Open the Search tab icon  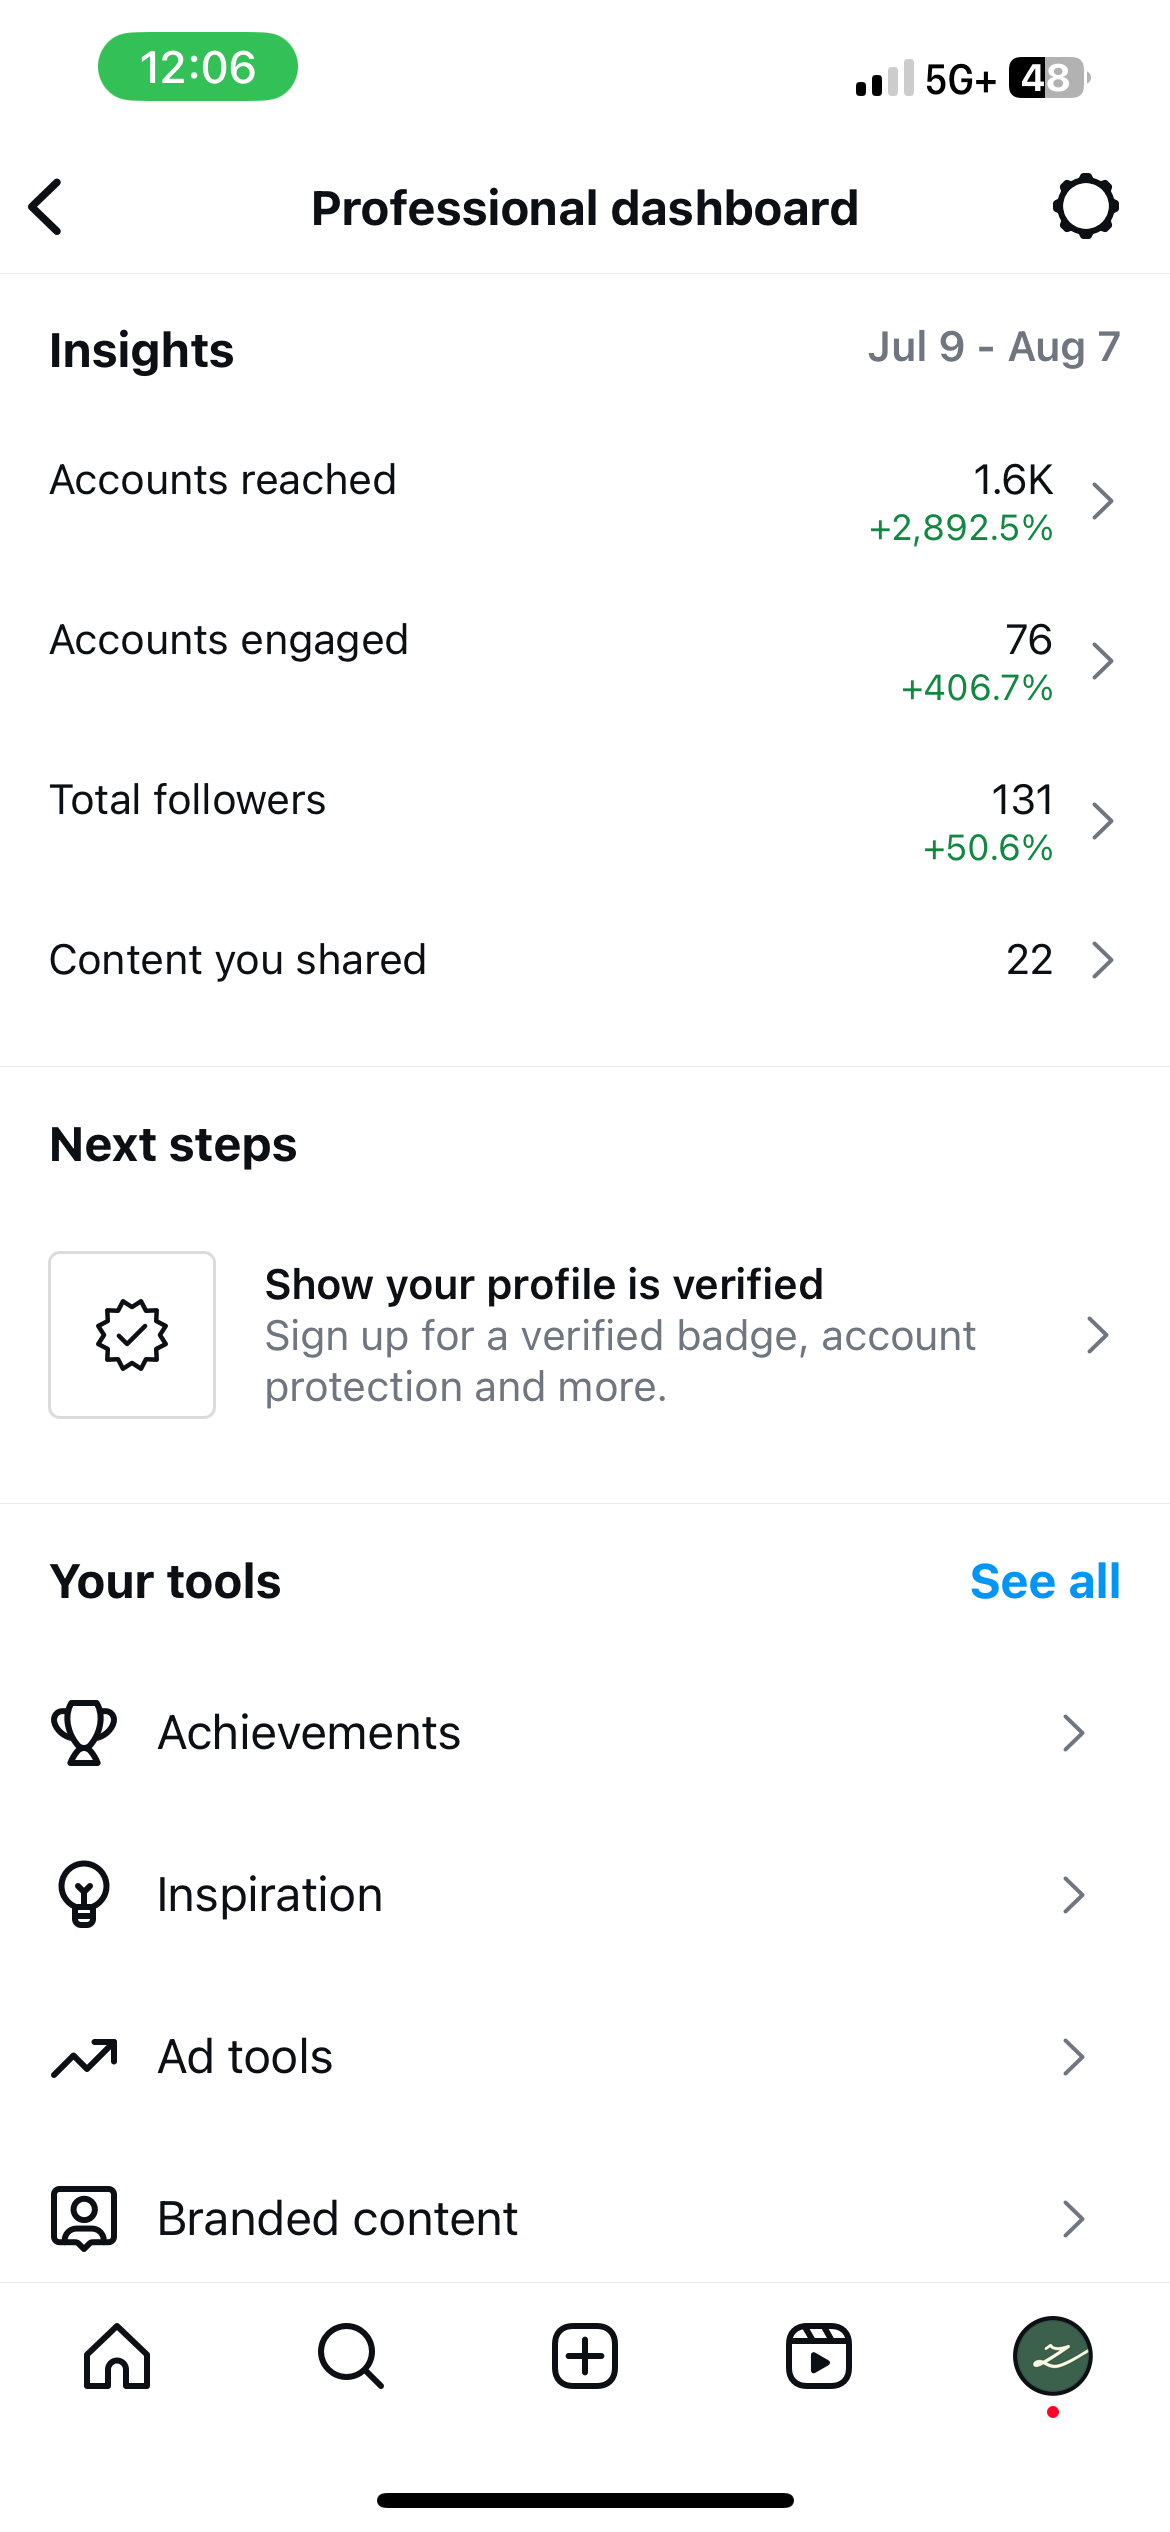(x=350, y=2356)
